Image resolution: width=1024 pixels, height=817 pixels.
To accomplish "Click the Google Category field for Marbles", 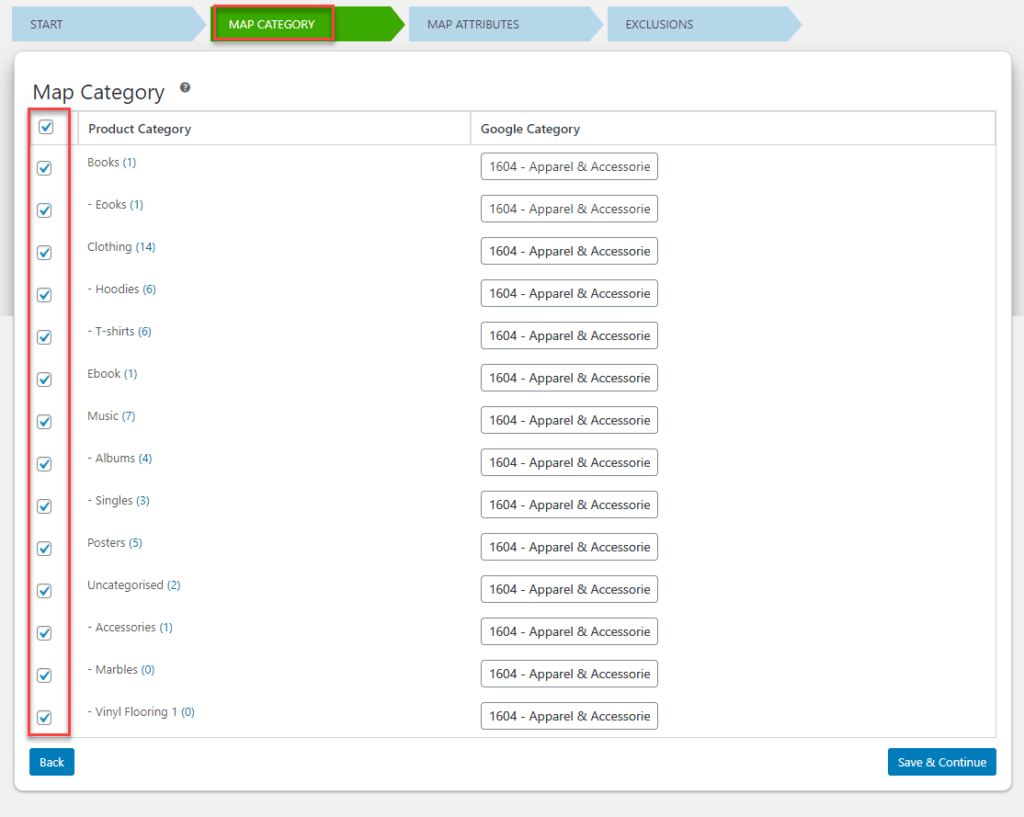I will coord(569,674).
